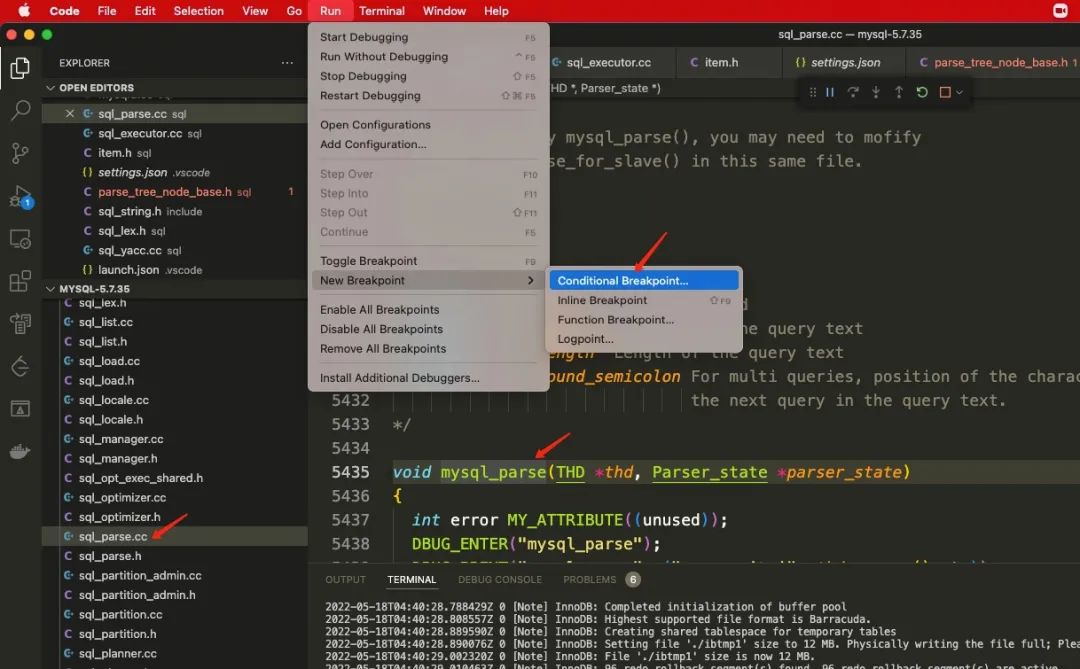Collapse the OPEN EDITORS section

(x=49, y=88)
